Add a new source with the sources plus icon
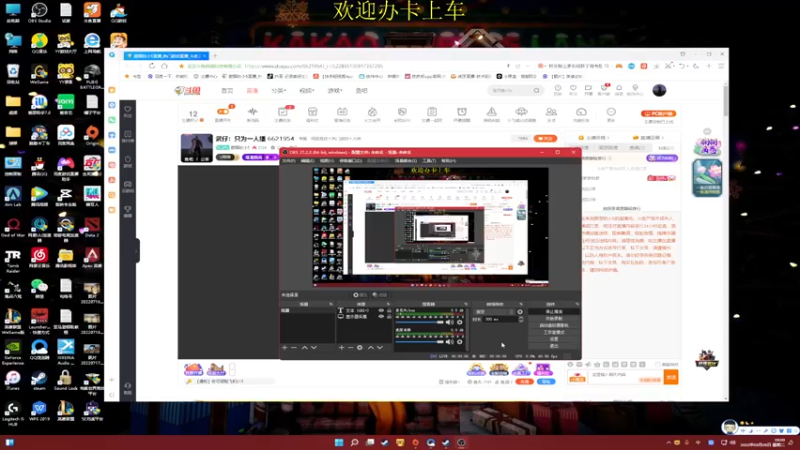This screenshot has width=800, height=450. tap(341, 347)
